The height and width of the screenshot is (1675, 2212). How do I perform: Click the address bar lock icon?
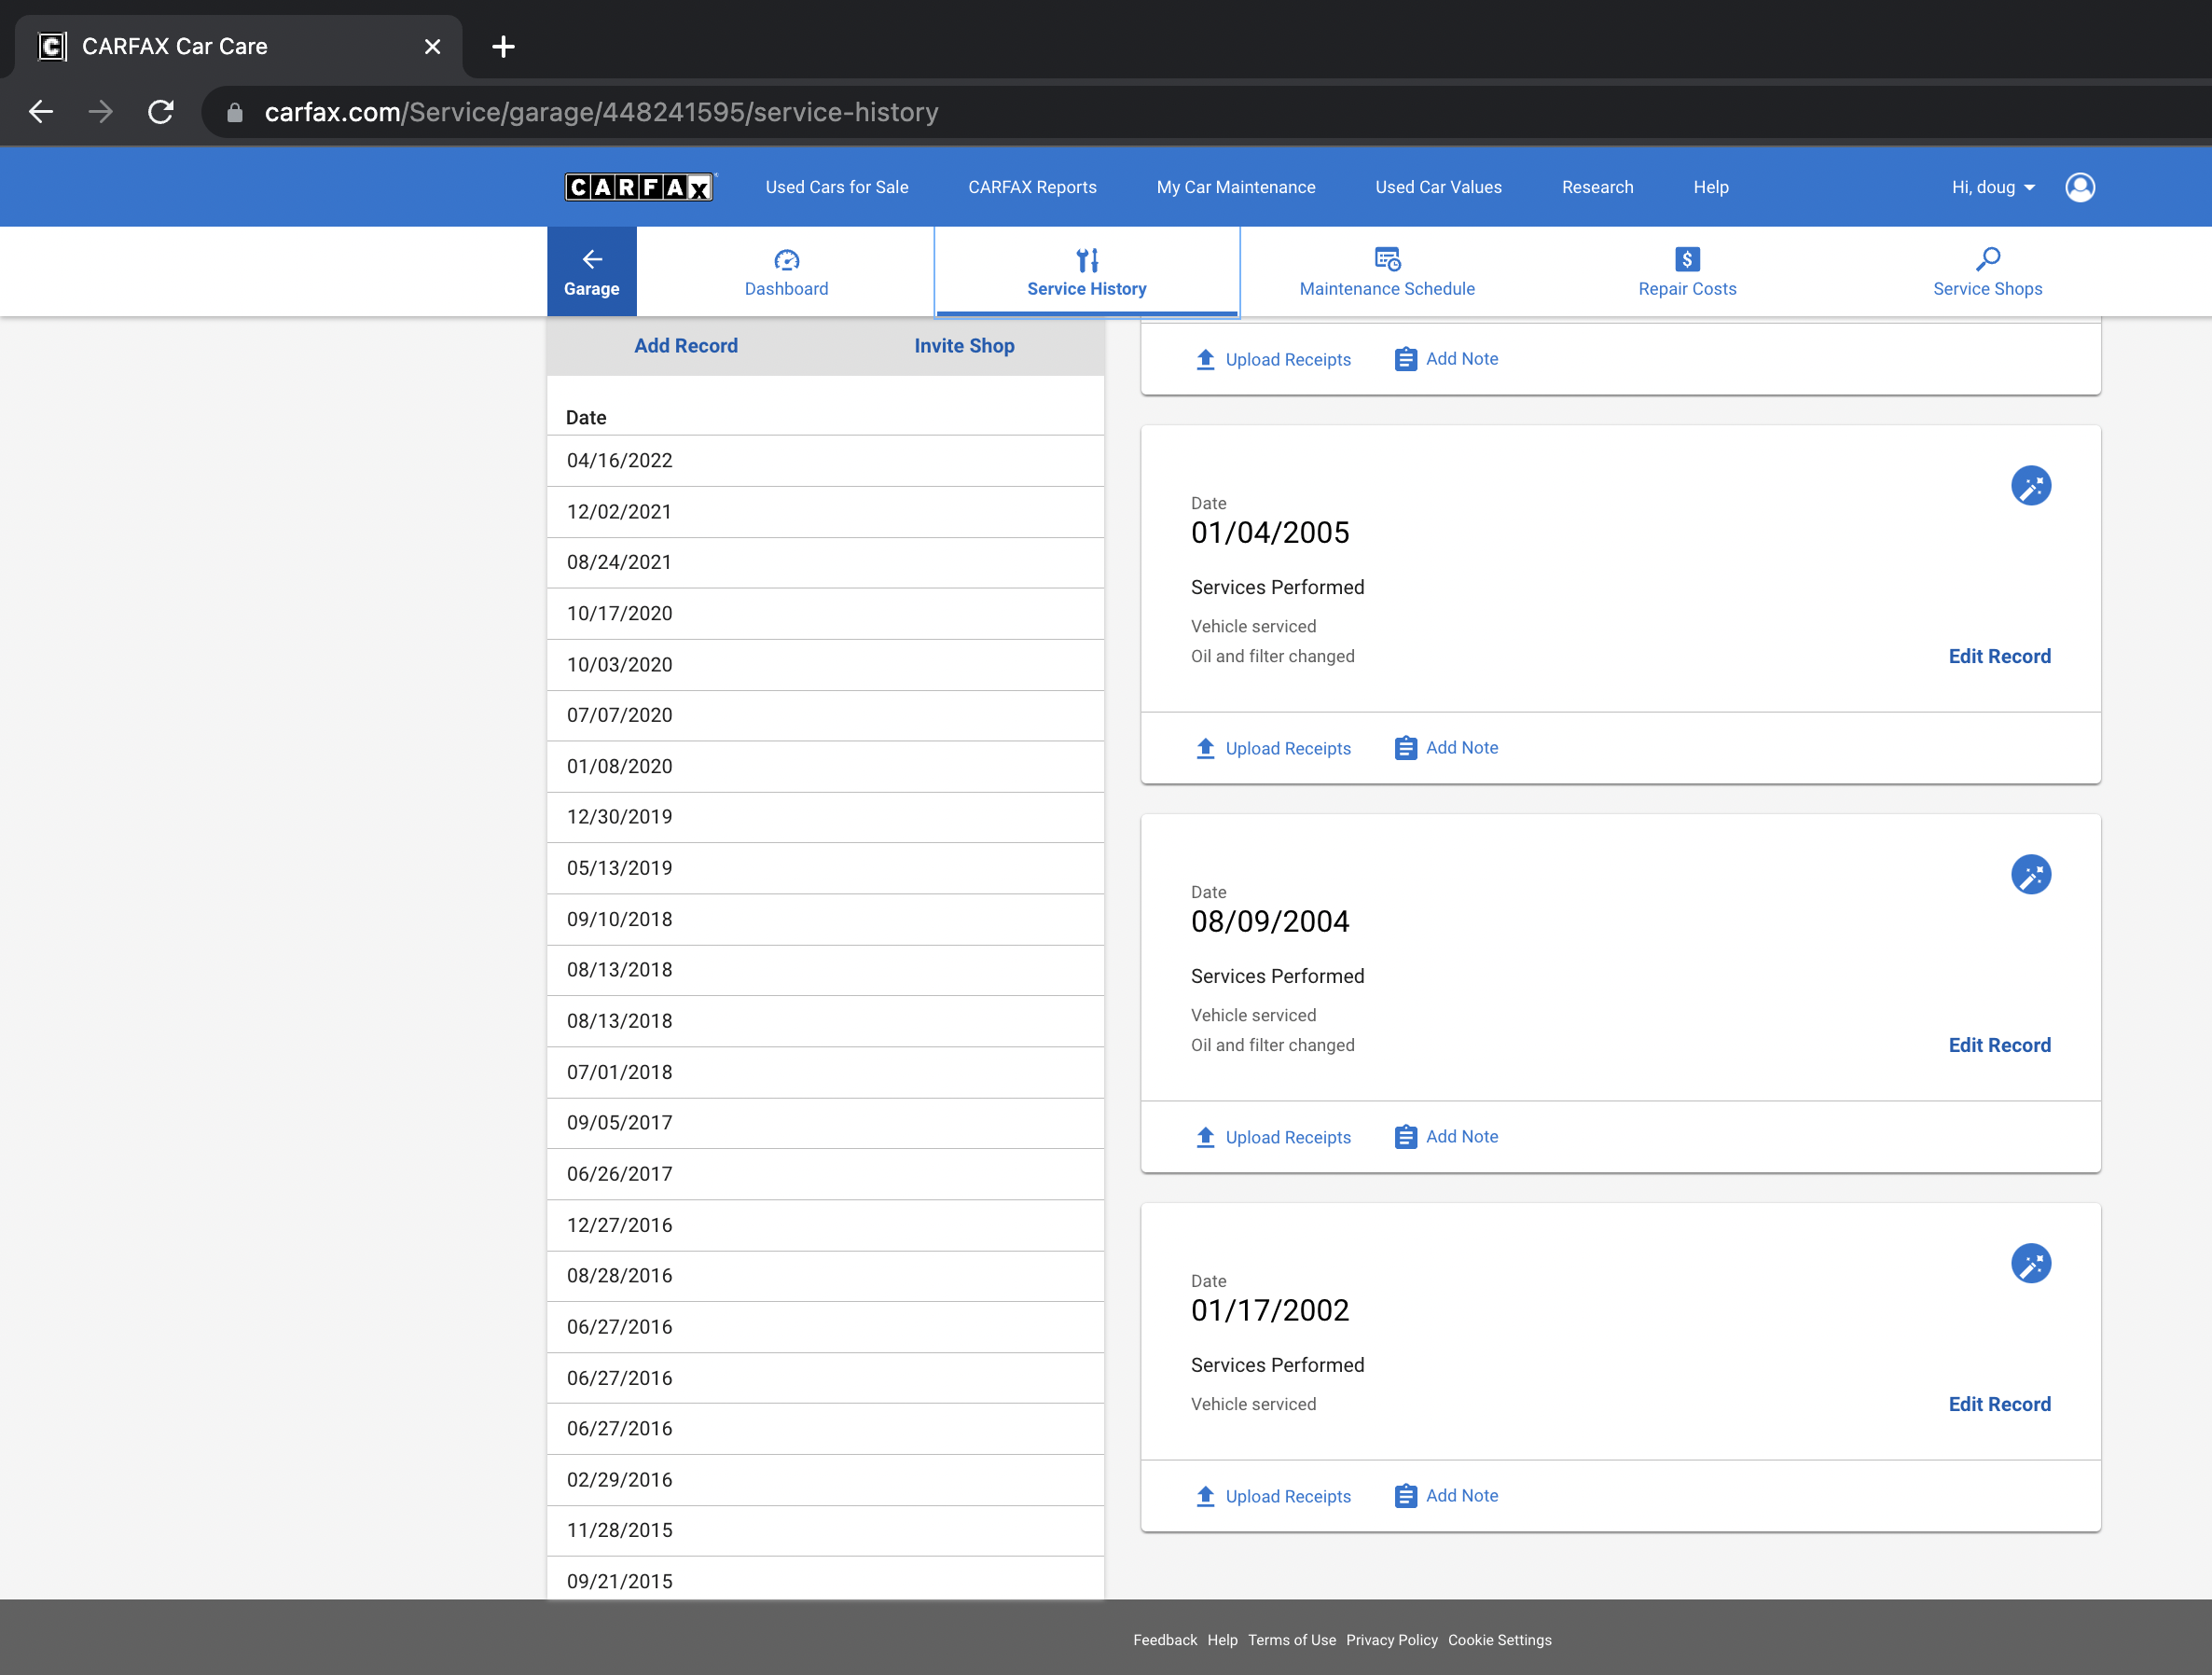pyautogui.click(x=234, y=113)
